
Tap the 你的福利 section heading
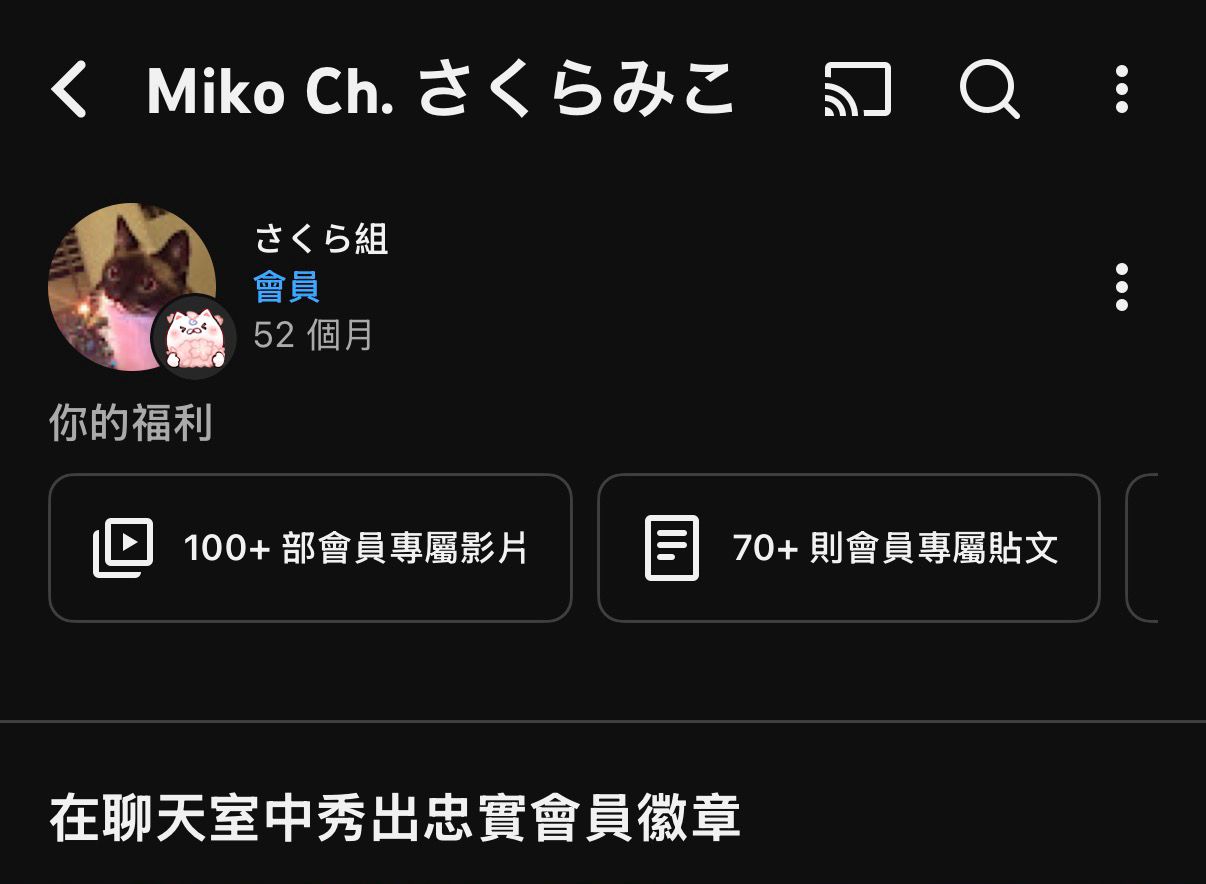point(131,424)
